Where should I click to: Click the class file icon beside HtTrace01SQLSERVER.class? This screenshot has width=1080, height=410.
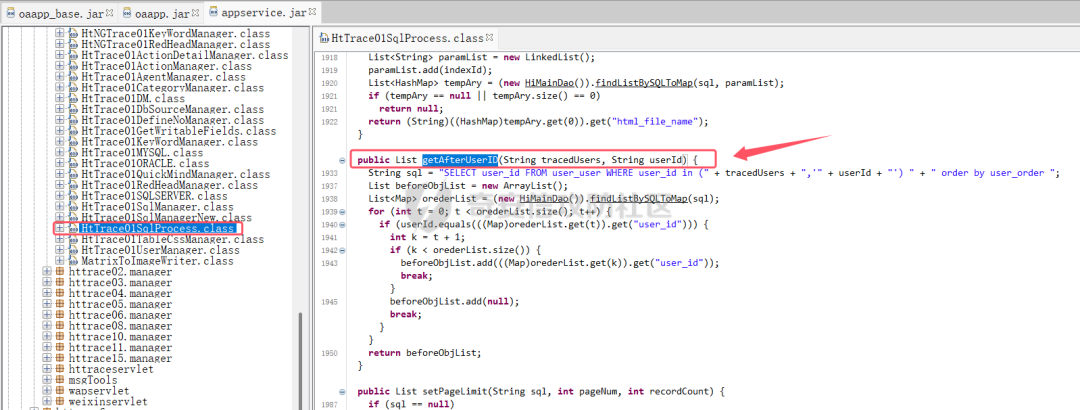(x=74, y=196)
